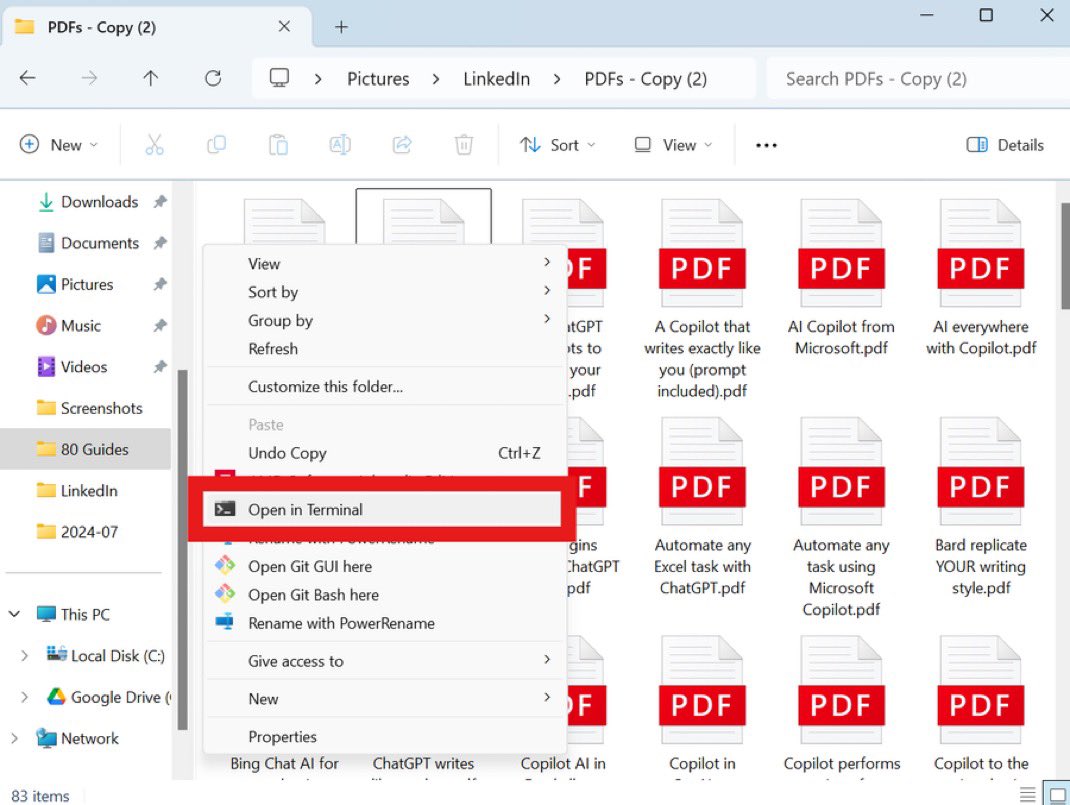This screenshot has height=805, width=1070.
Task: Open the Sort dropdown in toolbar
Action: click(x=558, y=145)
